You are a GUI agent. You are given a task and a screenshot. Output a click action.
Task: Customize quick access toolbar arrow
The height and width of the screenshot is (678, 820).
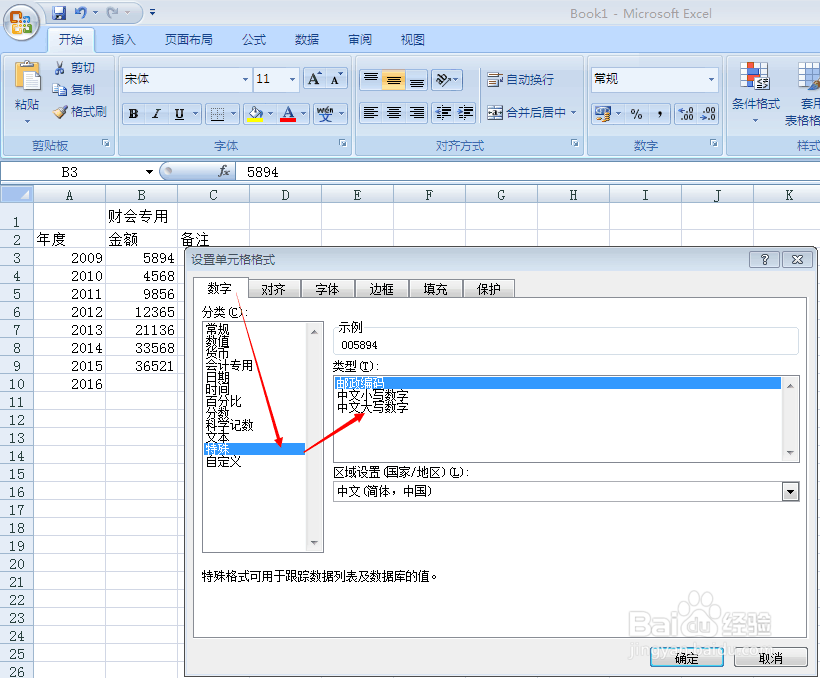[x=152, y=13]
